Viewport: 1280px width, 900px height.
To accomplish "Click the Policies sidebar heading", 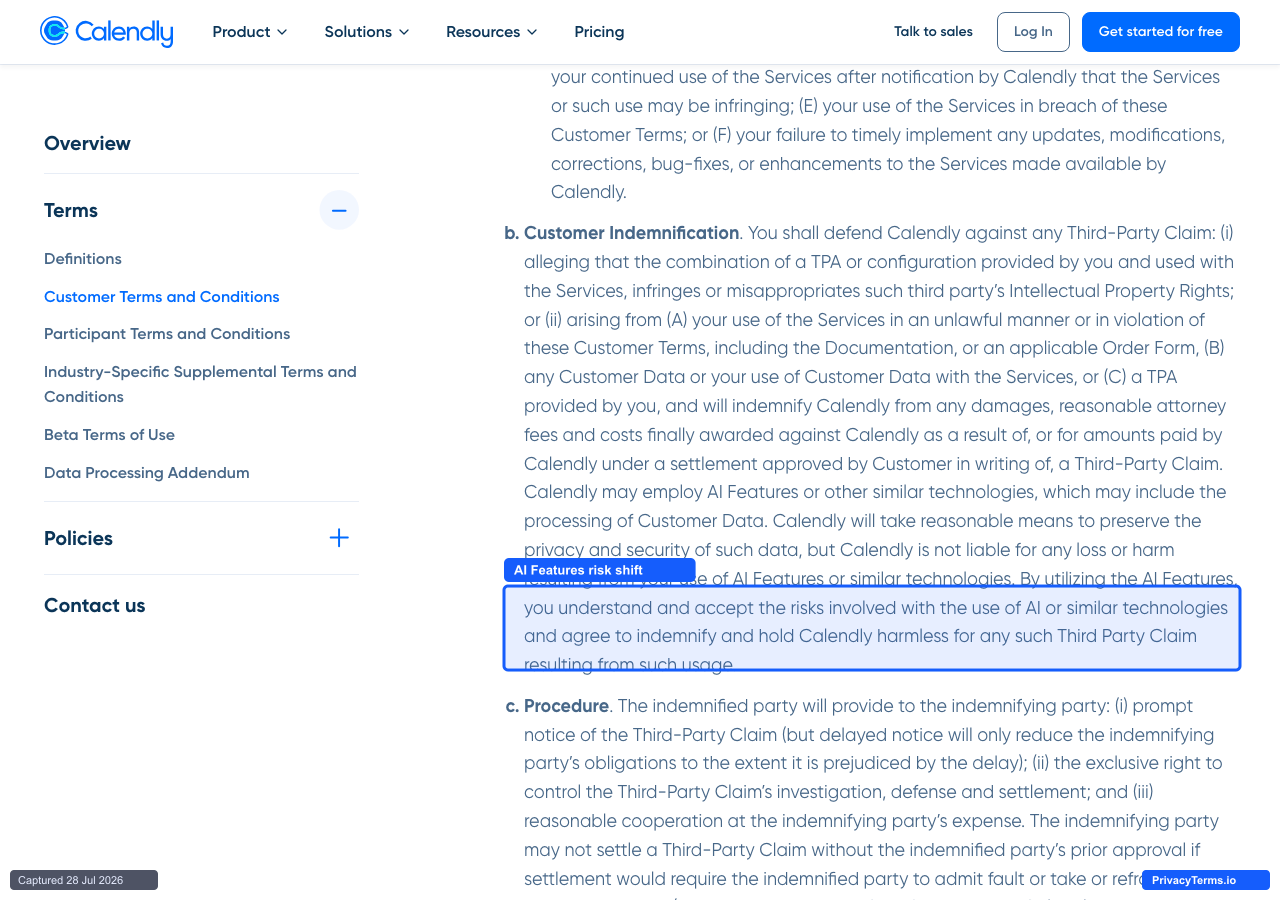I will pyautogui.click(x=78, y=538).
